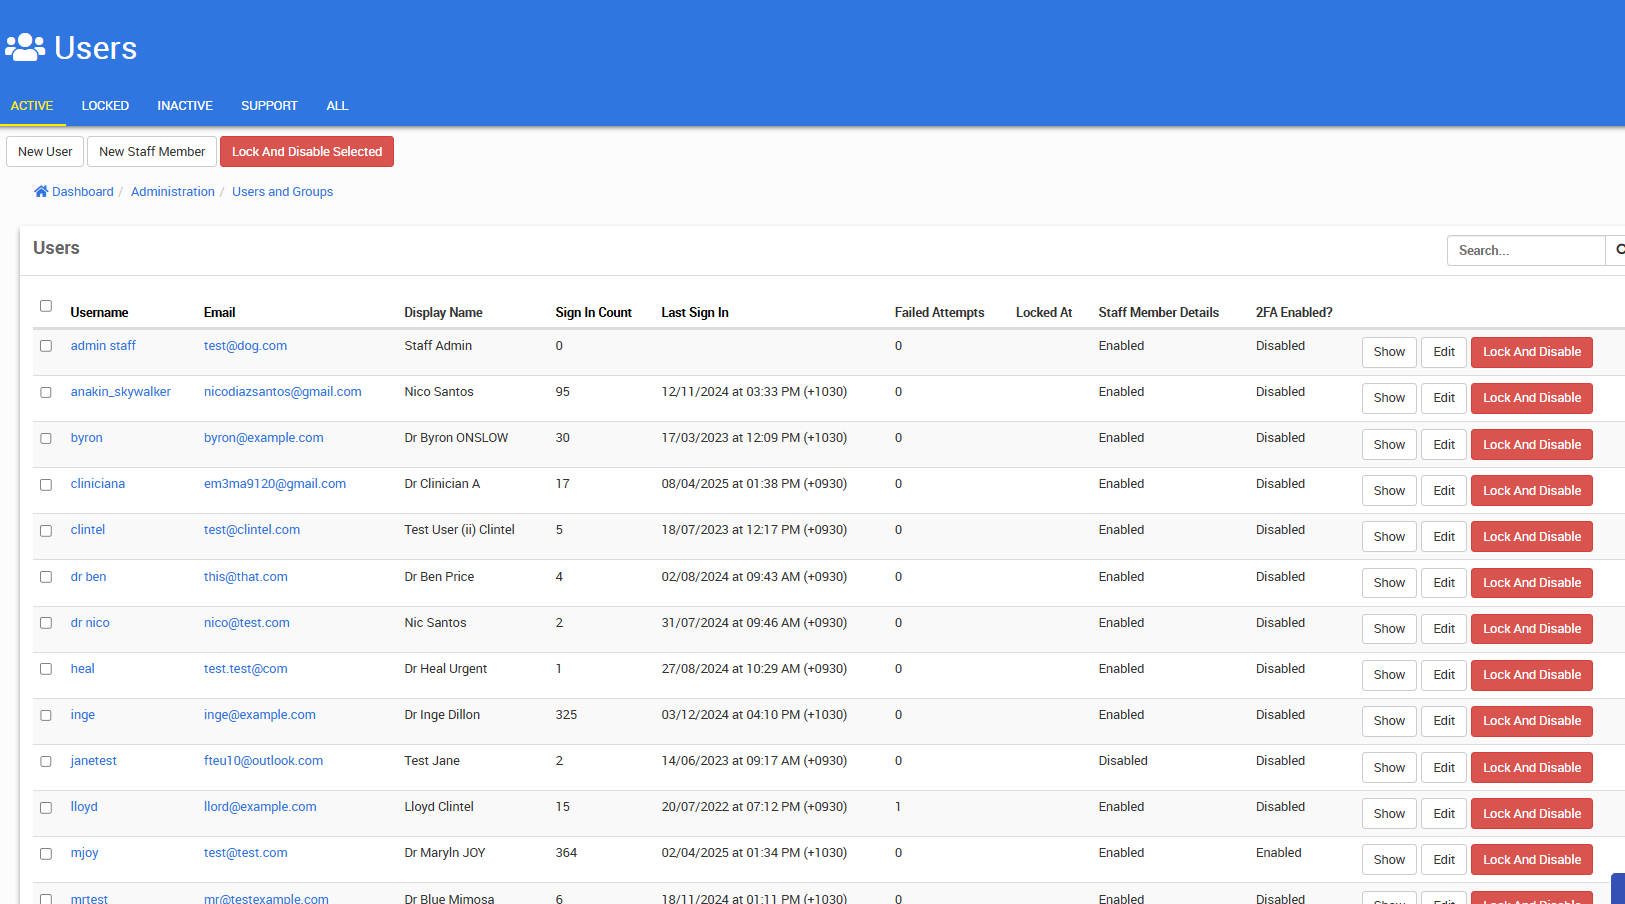Click Lock And Disable Selected button
Image resolution: width=1625 pixels, height=904 pixels.
click(x=307, y=152)
